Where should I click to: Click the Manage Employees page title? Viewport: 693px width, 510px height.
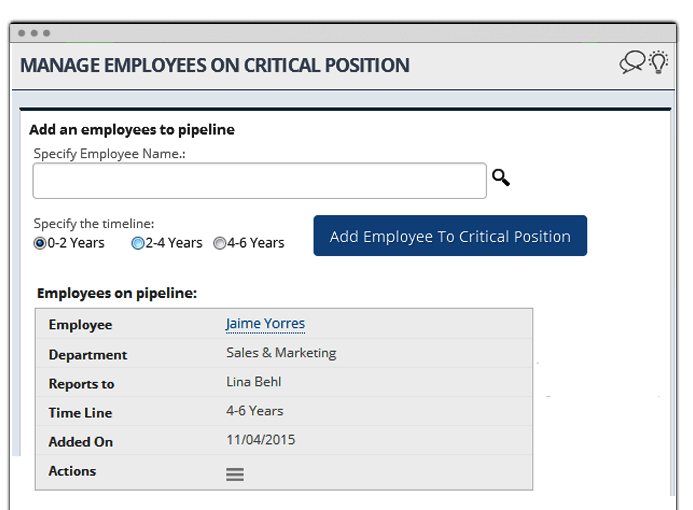215,65
